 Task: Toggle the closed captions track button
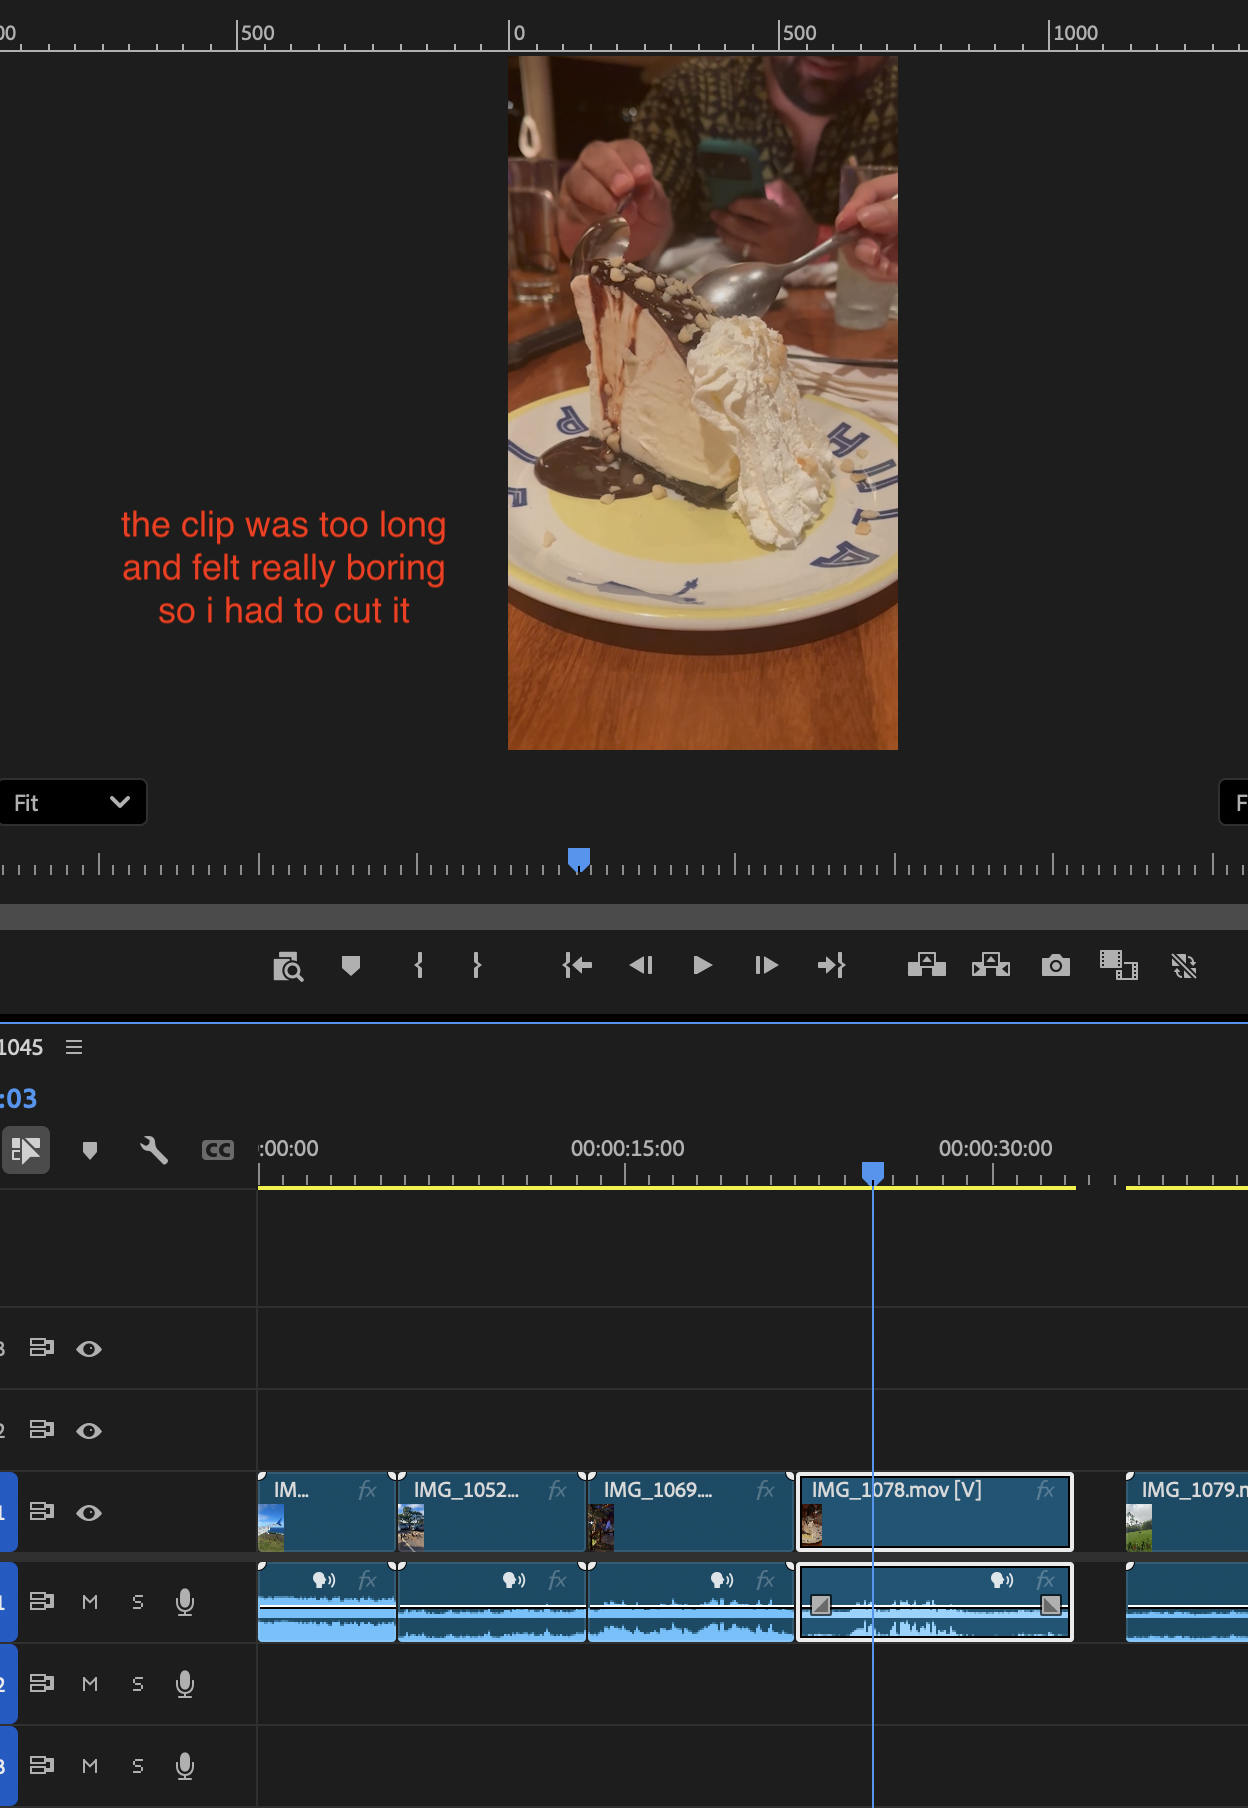[x=218, y=1150]
